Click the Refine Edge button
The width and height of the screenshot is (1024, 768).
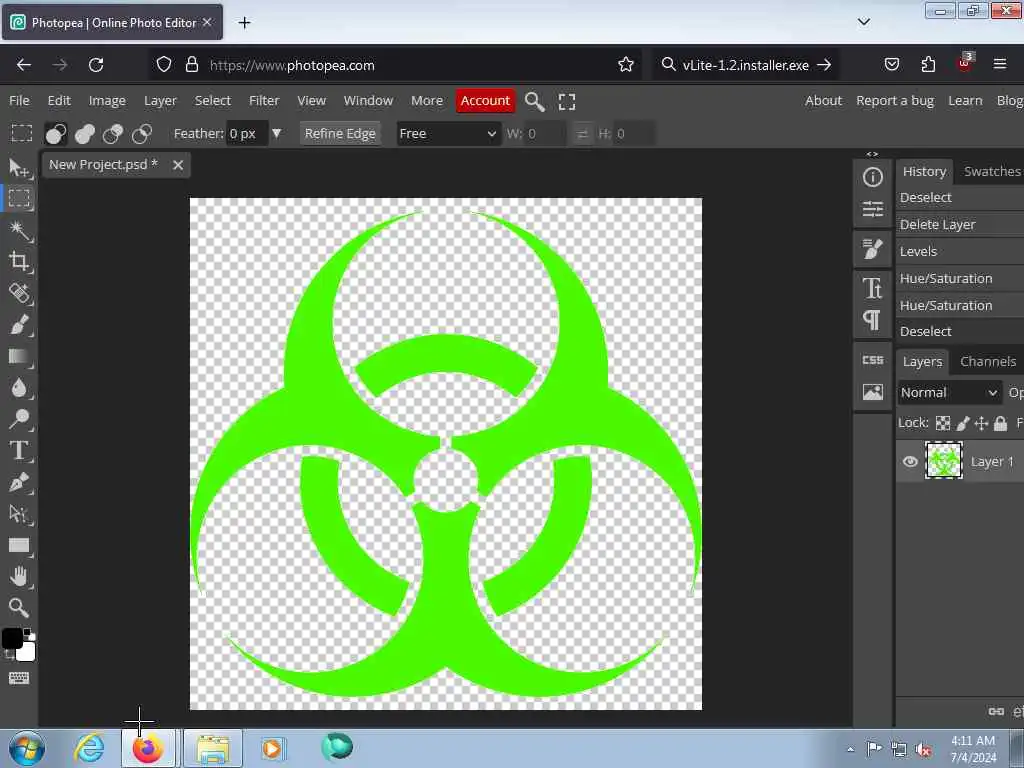tap(340, 134)
